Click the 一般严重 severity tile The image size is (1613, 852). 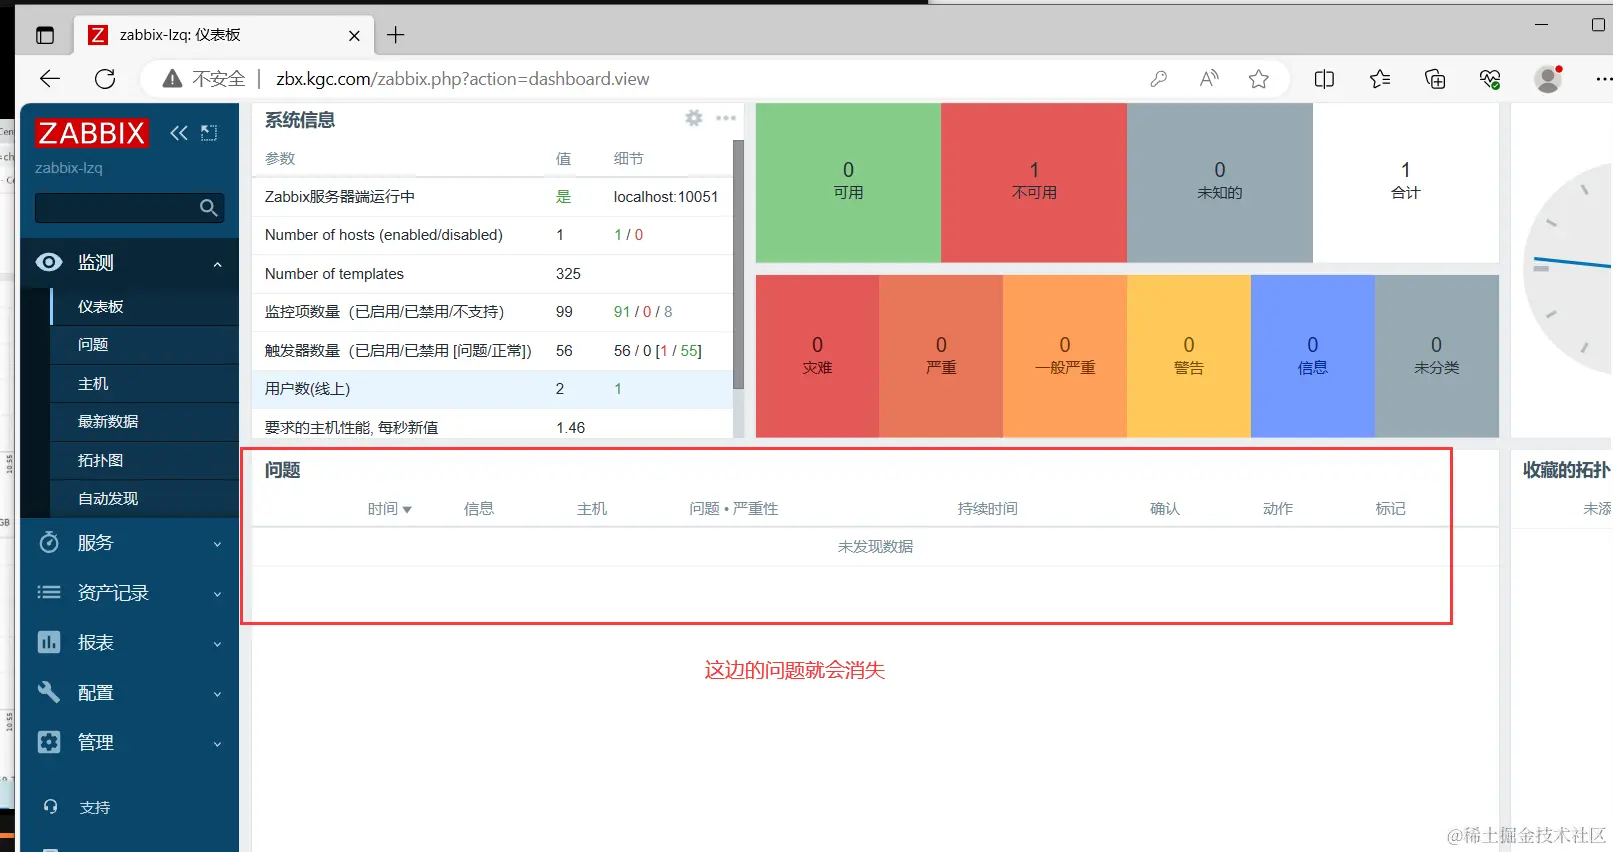(x=1065, y=356)
